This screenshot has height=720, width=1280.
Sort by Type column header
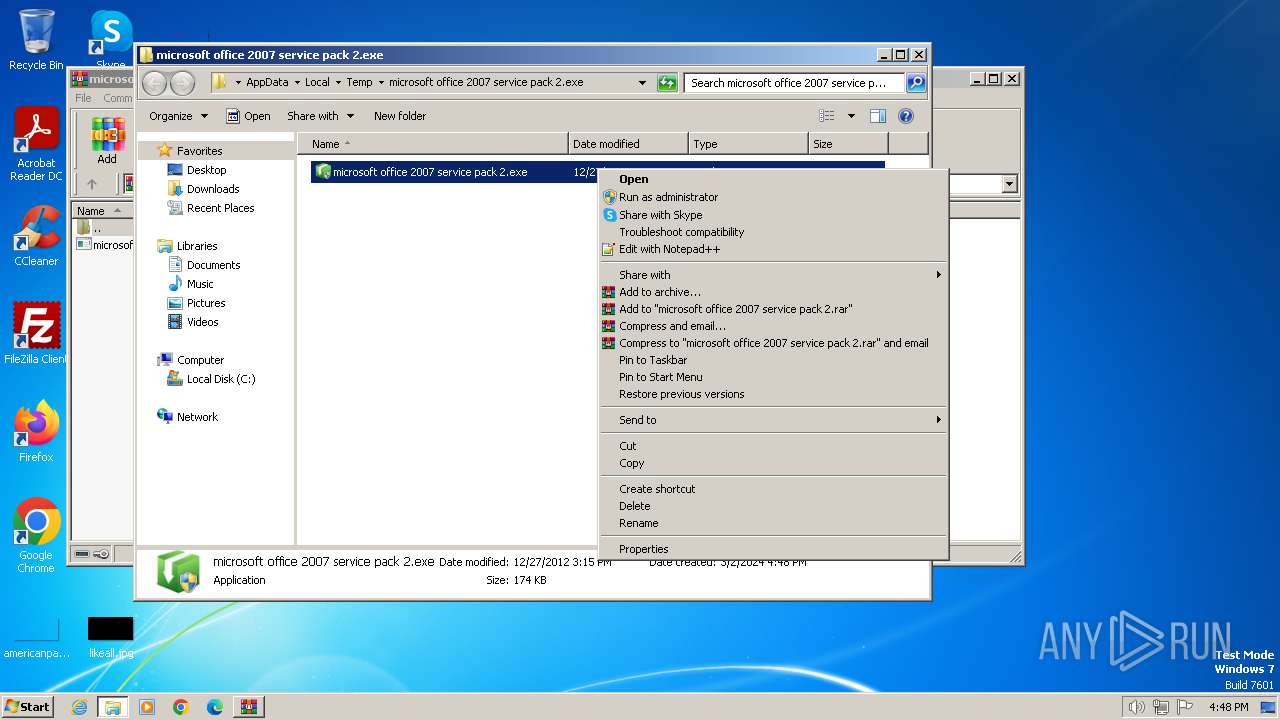748,144
